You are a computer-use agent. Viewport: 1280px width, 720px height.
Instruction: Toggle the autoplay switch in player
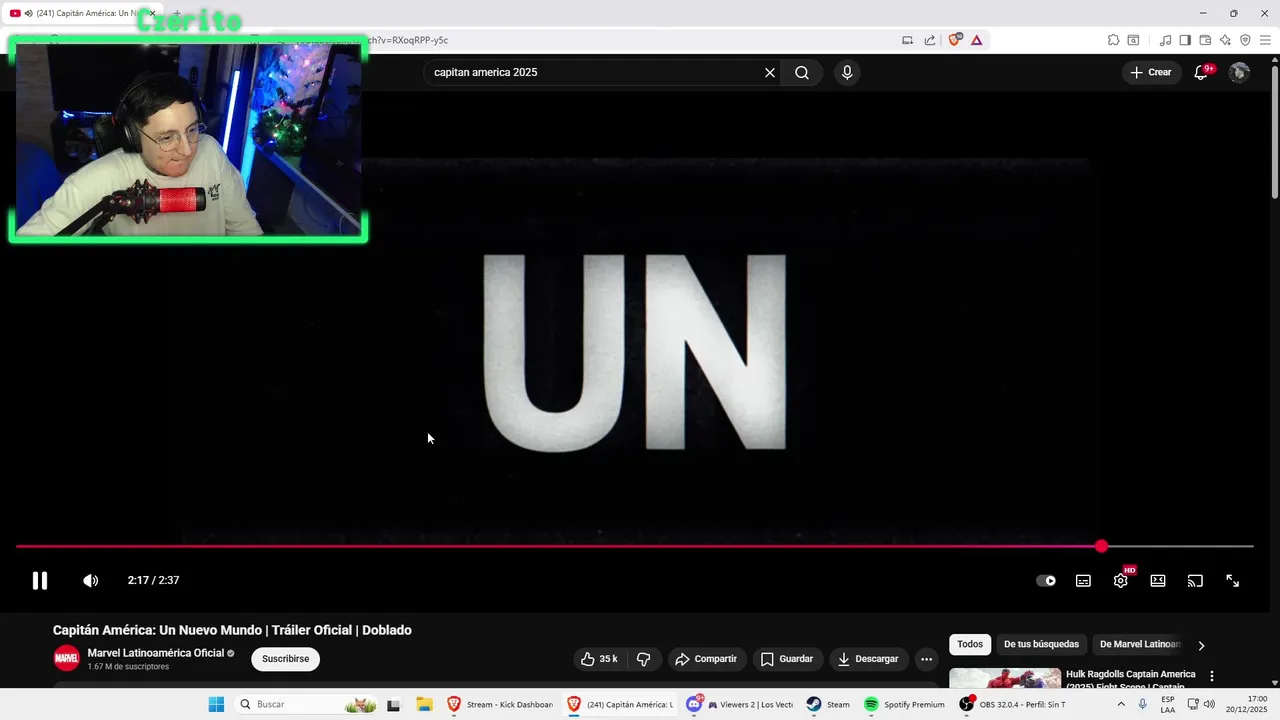[x=1046, y=580]
